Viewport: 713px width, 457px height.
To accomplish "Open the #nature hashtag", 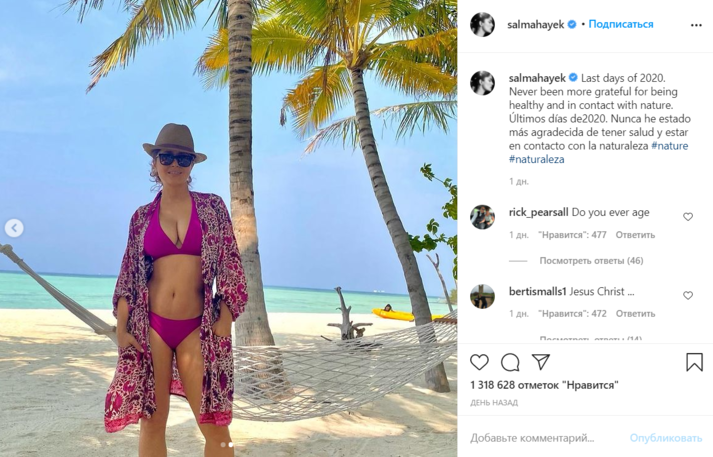I will tap(669, 146).
